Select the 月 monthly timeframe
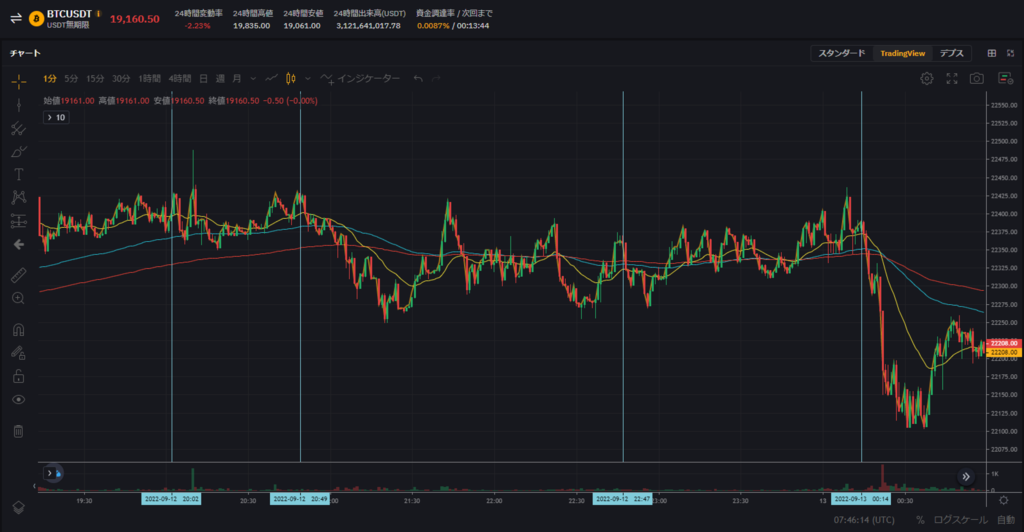The width and height of the screenshot is (1024, 532). coord(237,78)
